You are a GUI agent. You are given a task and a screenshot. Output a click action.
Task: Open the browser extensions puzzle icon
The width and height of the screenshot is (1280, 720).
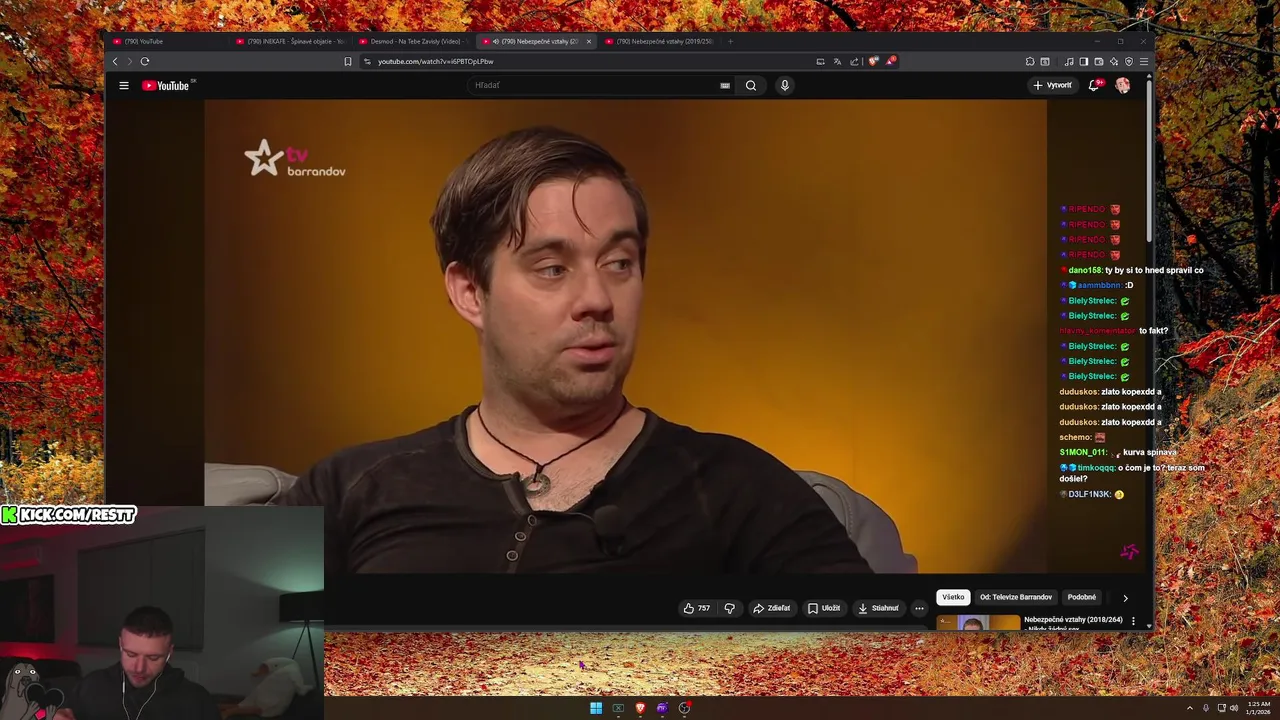pos(1030,61)
